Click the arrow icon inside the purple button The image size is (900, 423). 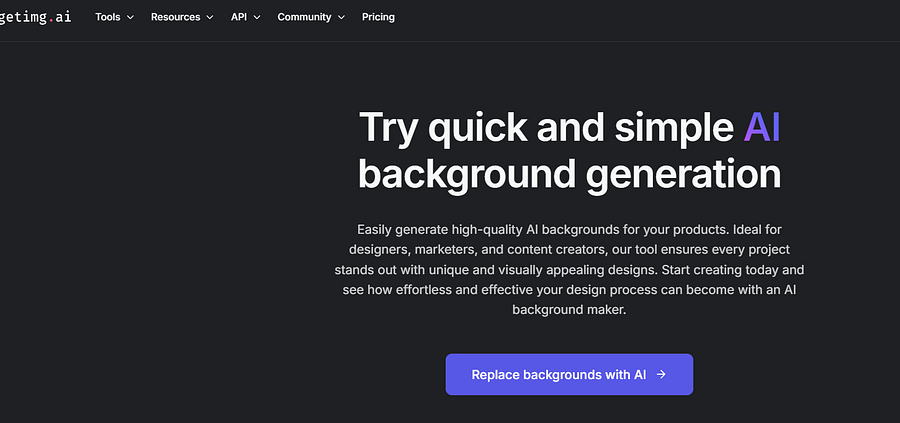coord(661,374)
